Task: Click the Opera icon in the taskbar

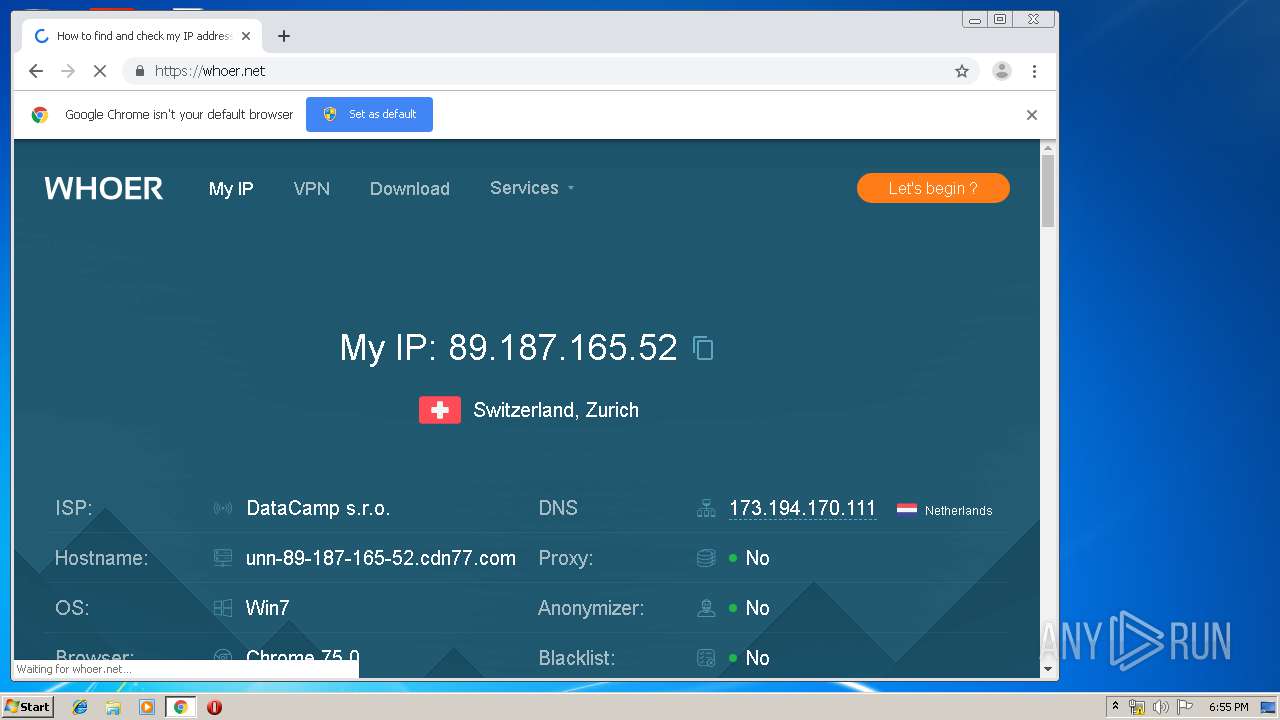Action: click(x=214, y=707)
